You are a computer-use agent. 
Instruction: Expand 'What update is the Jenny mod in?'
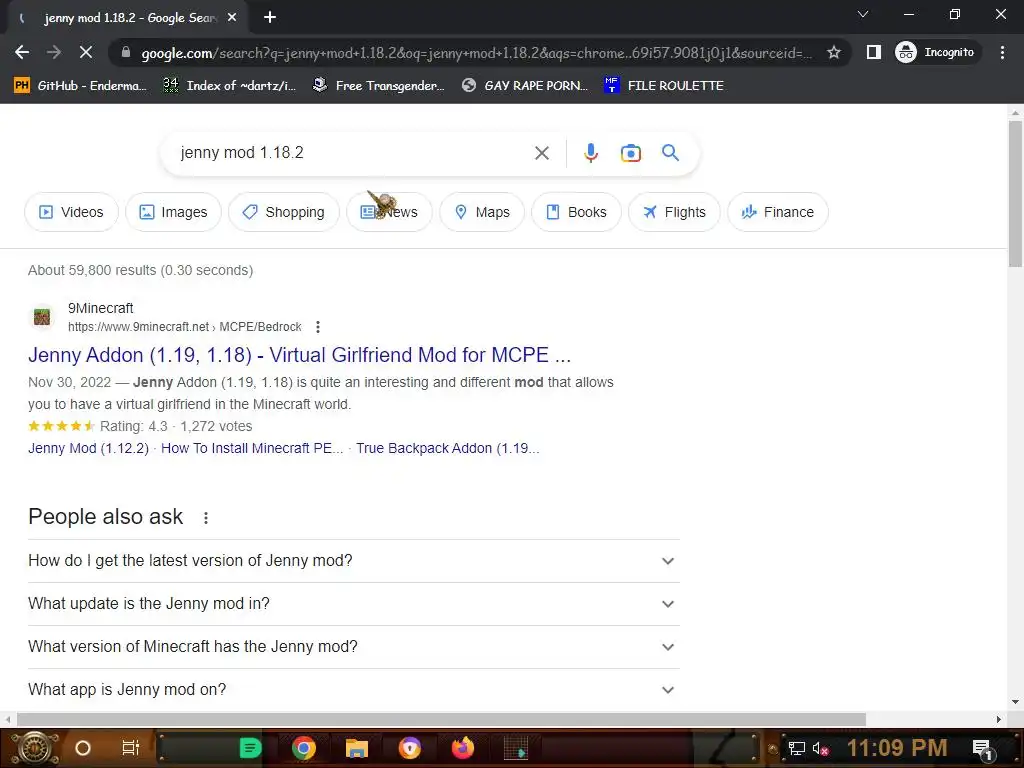click(354, 604)
